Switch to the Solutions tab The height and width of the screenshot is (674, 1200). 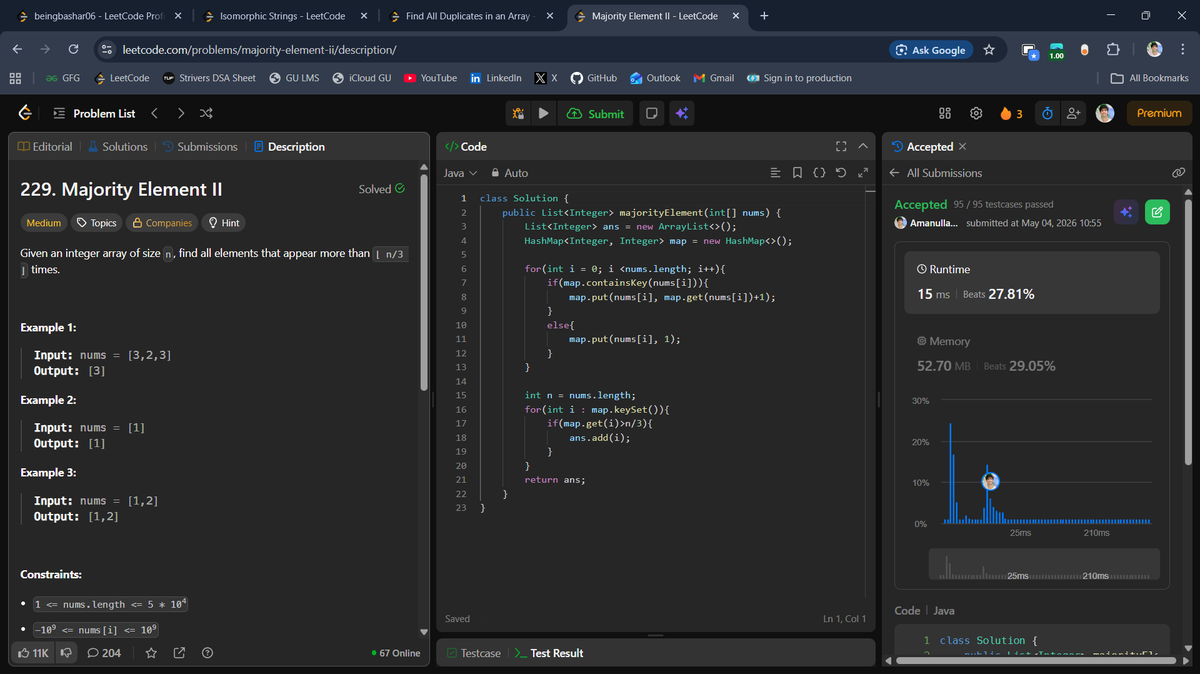[x=117, y=146]
